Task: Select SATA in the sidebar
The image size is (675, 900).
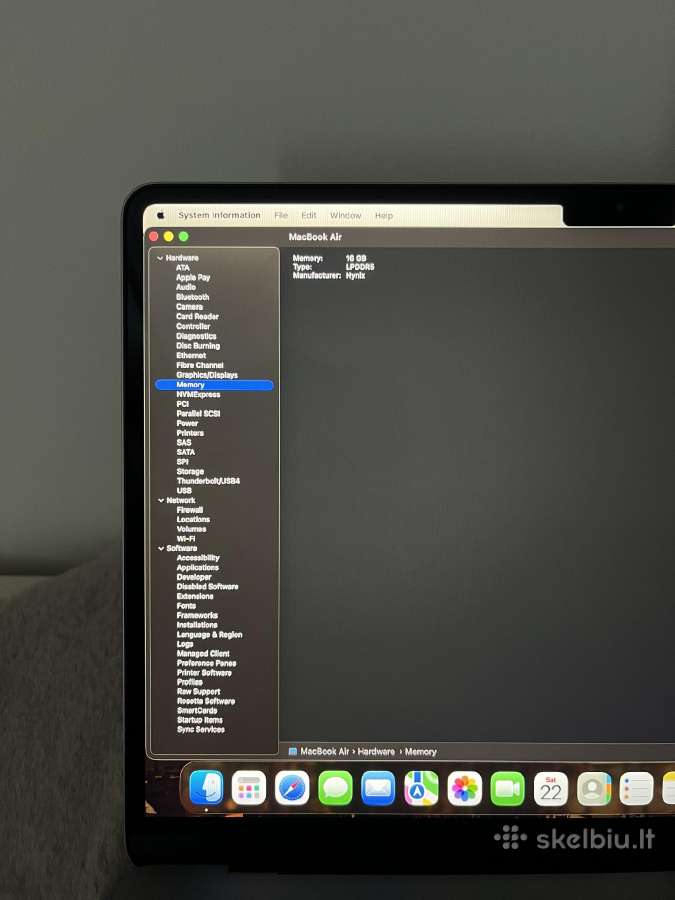Action: (185, 452)
